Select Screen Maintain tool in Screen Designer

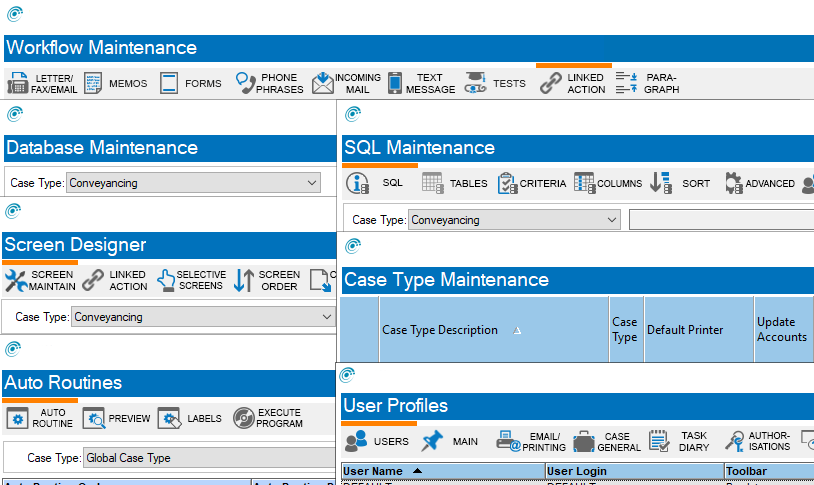pyautogui.click(x=39, y=281)
